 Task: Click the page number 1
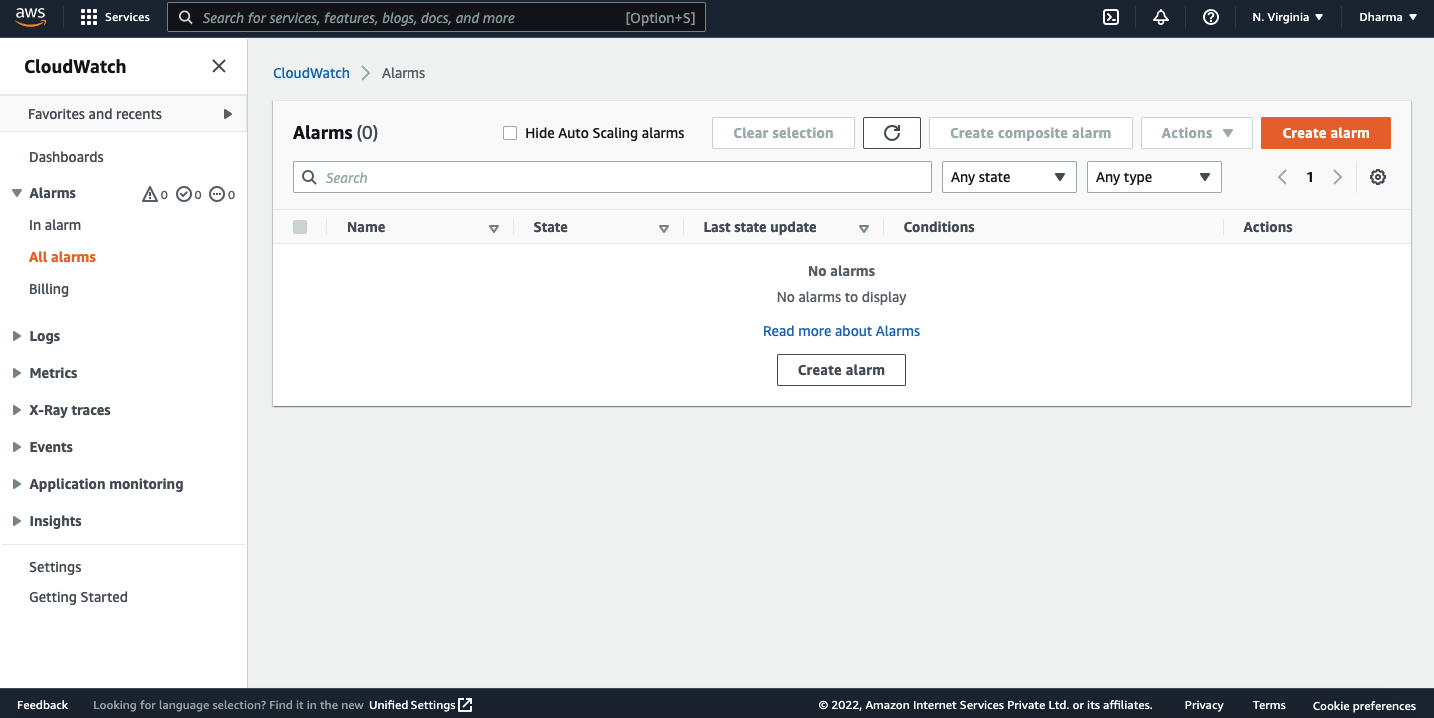[1310, 177]
